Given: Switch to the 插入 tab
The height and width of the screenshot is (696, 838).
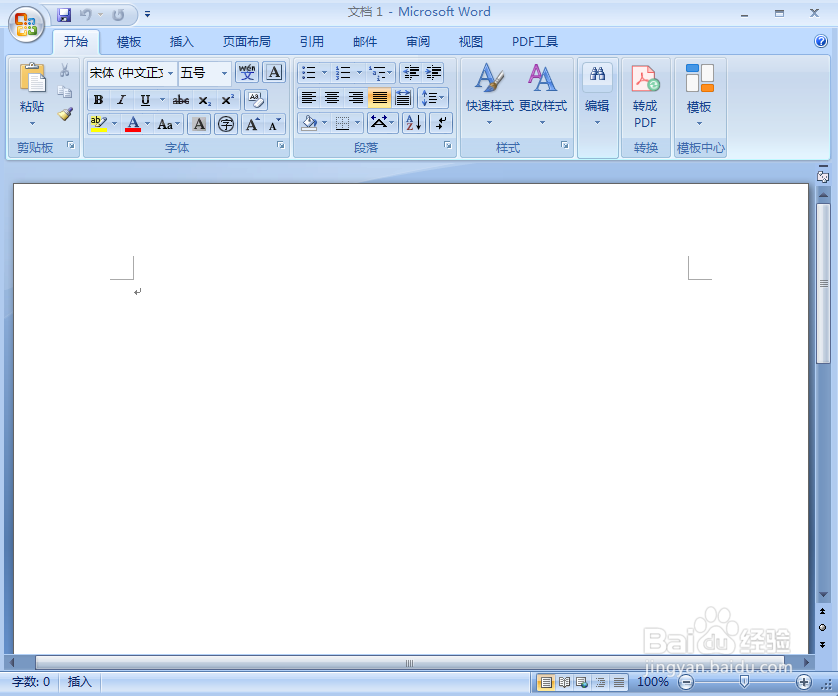Looking at the screenshot, I should pos(181,42).
